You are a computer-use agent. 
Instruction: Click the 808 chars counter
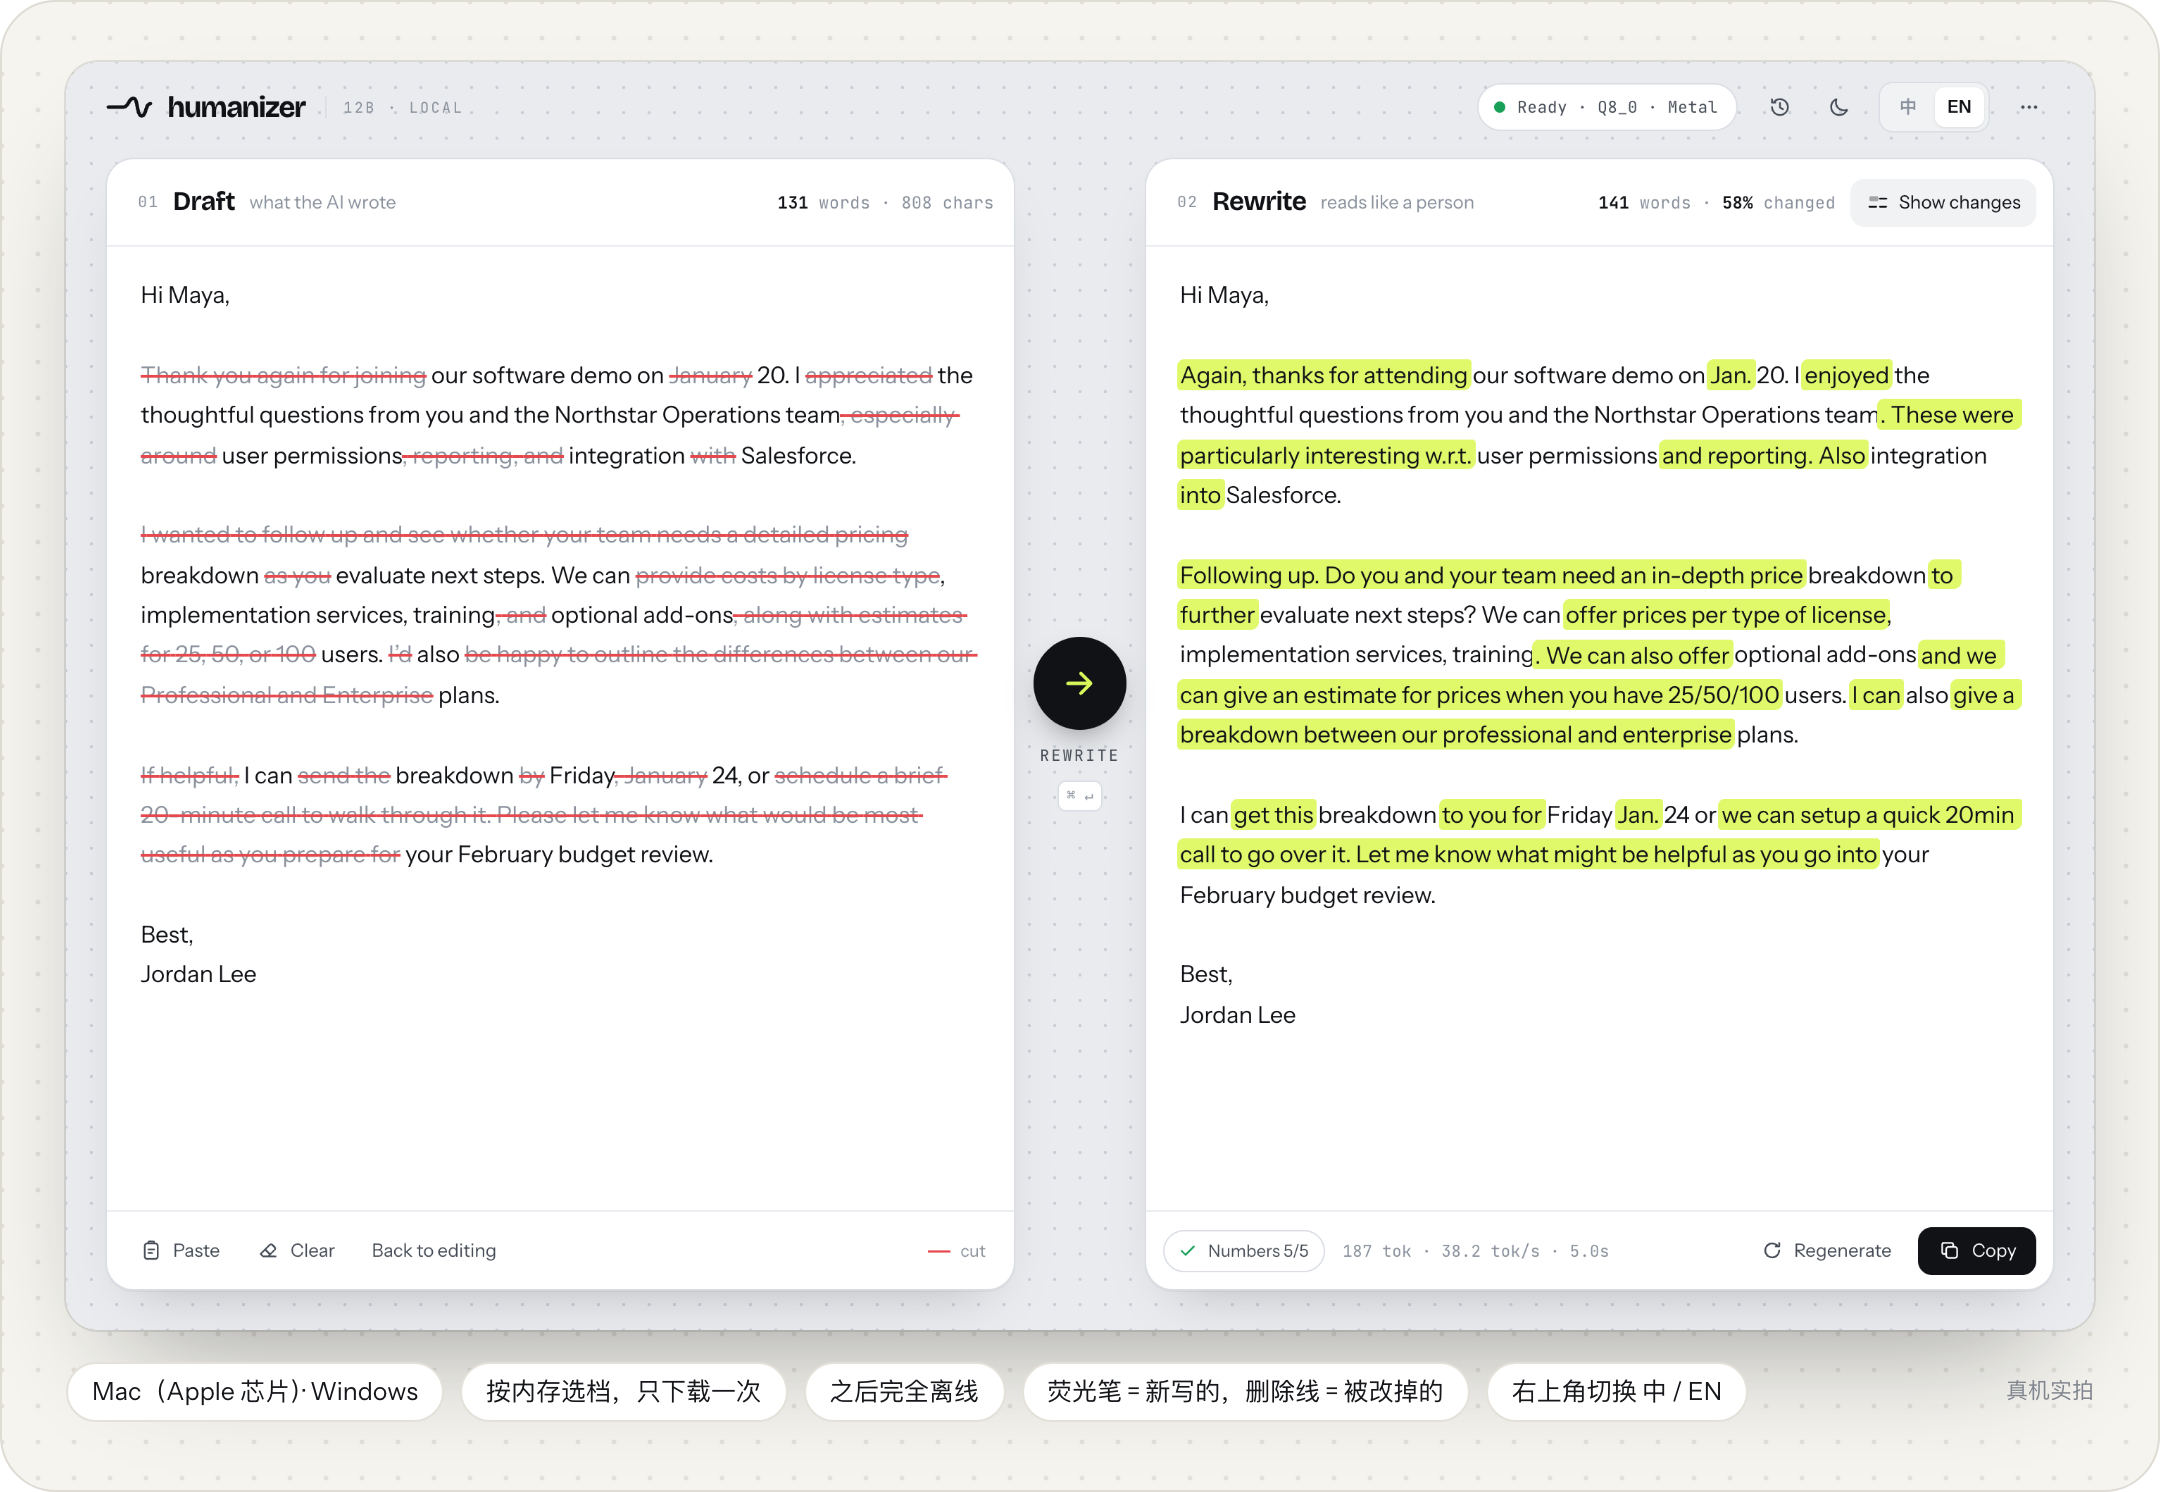pyautogui.click(x=947, y=203)
